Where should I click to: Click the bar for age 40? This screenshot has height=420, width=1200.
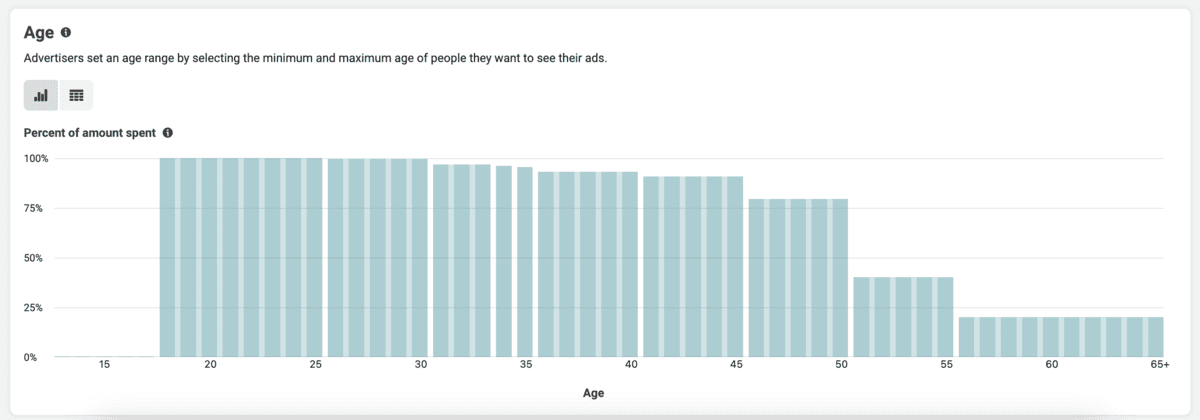630,264
